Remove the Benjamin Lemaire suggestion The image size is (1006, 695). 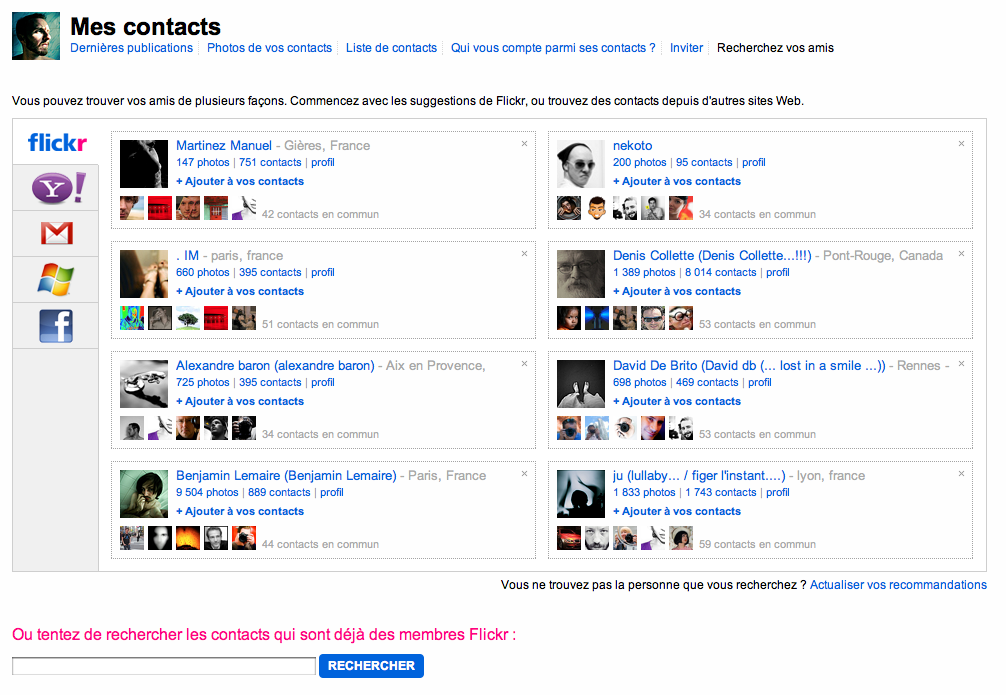pyautogui.click(x=524, y=474)
